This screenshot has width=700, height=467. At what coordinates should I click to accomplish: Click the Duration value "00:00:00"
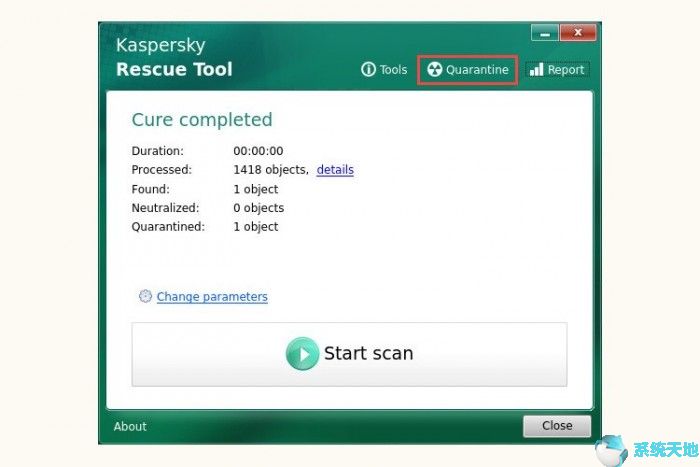[x=258, y=151]
